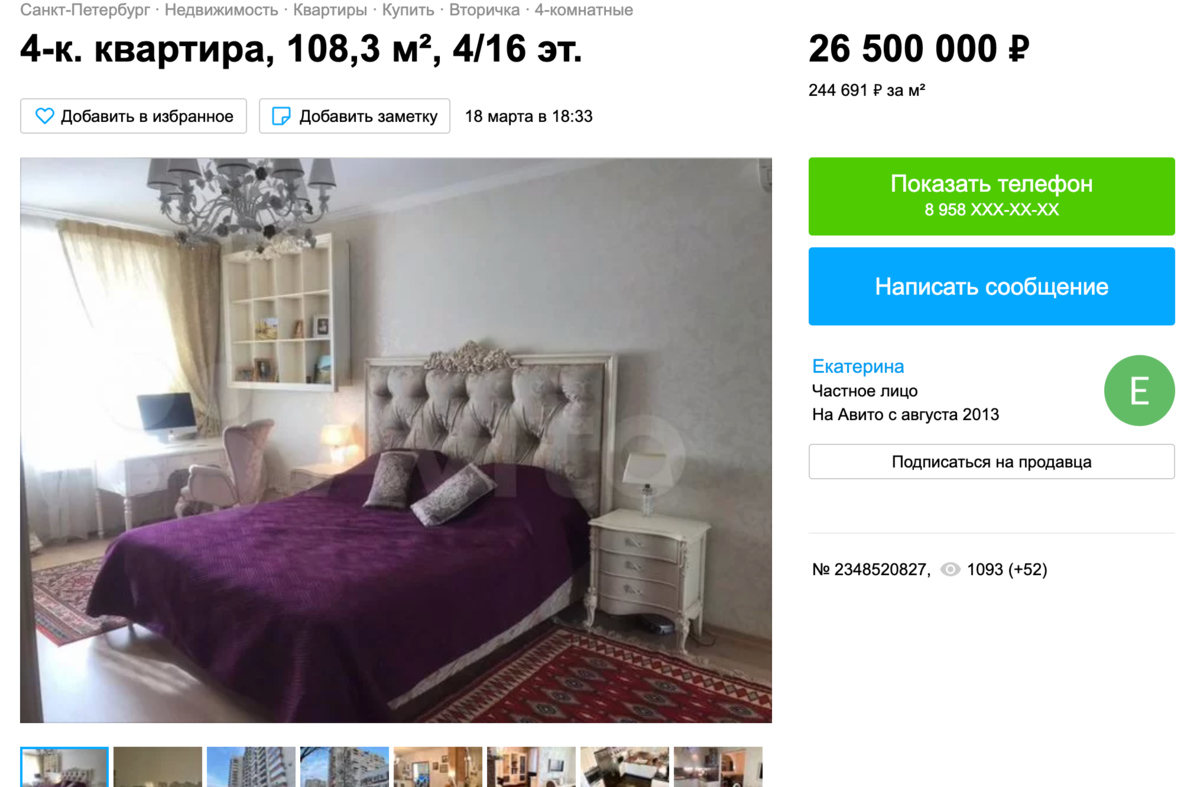
Task: Open Вторичка breadcrumb link
Action: point(484,10)
